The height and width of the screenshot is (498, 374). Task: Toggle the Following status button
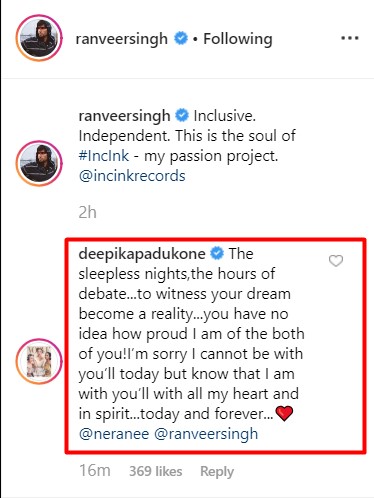[x=238, y=39]
